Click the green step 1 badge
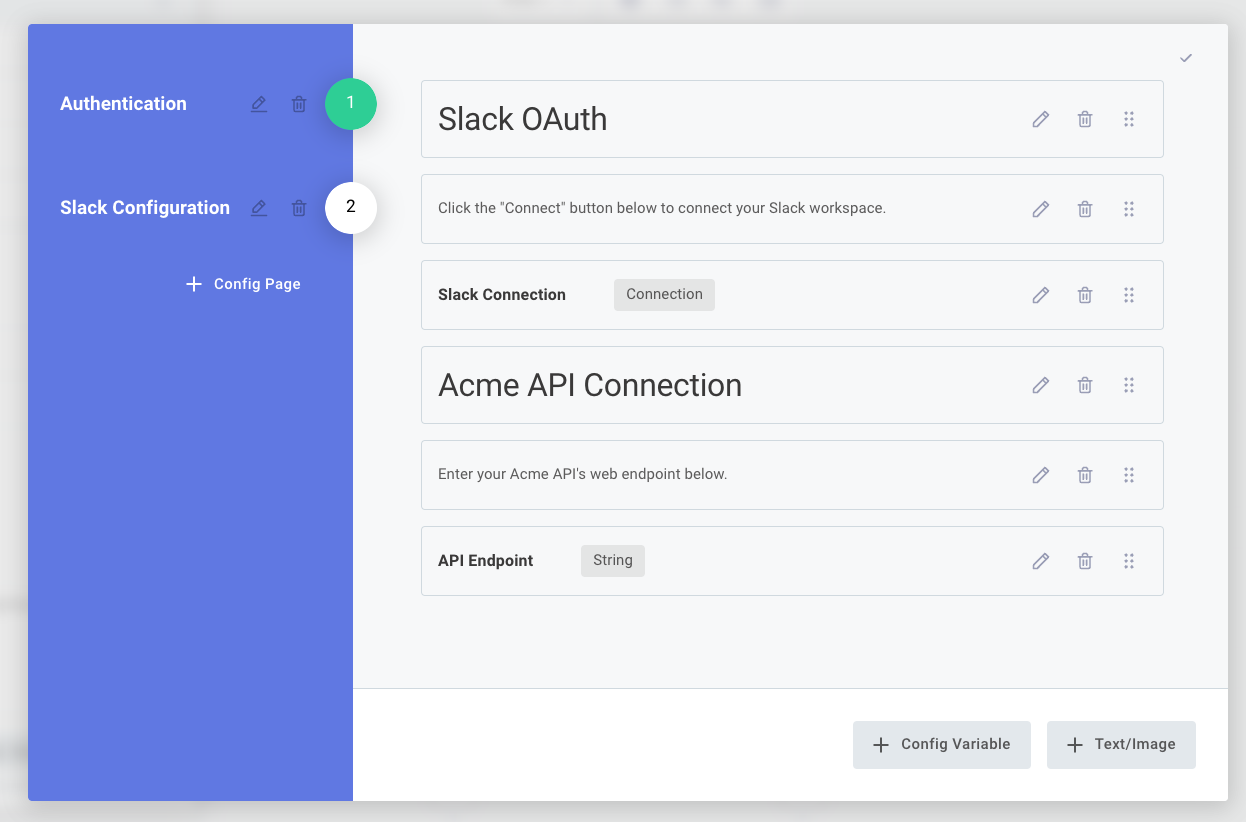Image resolution: width=1246 pixels, height=822 pixels. click(x=351, y=104)
